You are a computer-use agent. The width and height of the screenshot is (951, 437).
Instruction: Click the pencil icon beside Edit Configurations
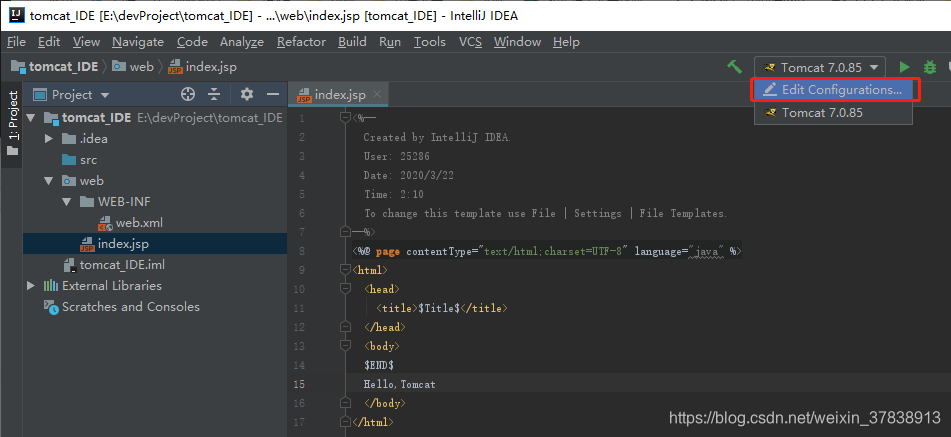point(770,90)
